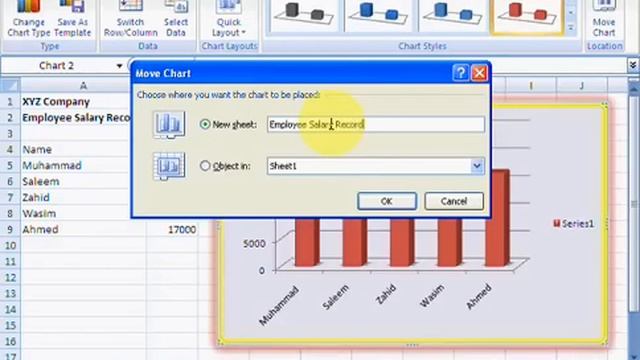
Task: Click the Move Chart ribbon icon
Action: click(x=604, y=19)
